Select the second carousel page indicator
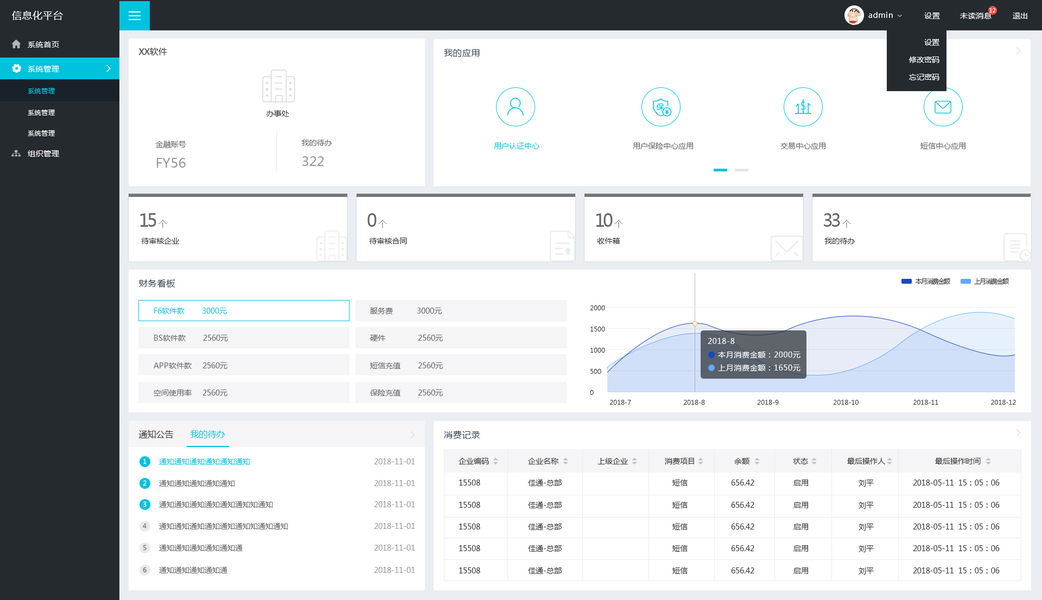The image size is (1042, 600). (742, 170)
